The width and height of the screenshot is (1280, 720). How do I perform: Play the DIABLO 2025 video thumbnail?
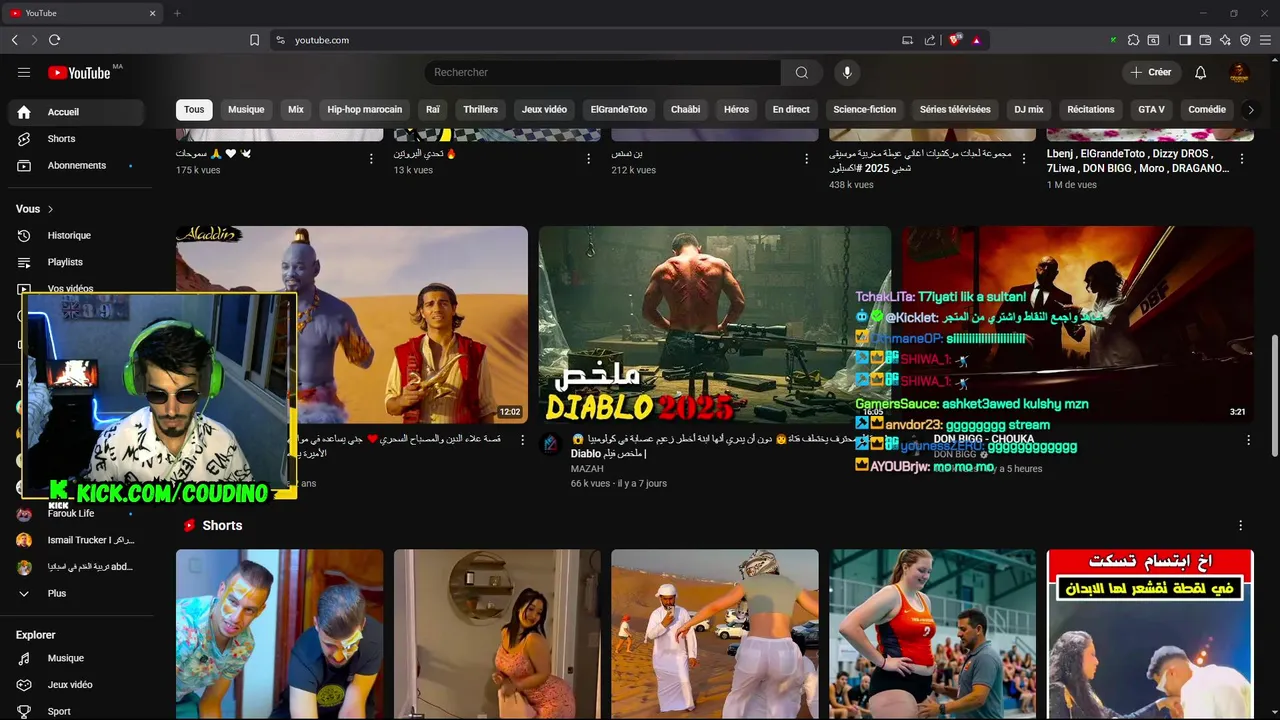715,325
